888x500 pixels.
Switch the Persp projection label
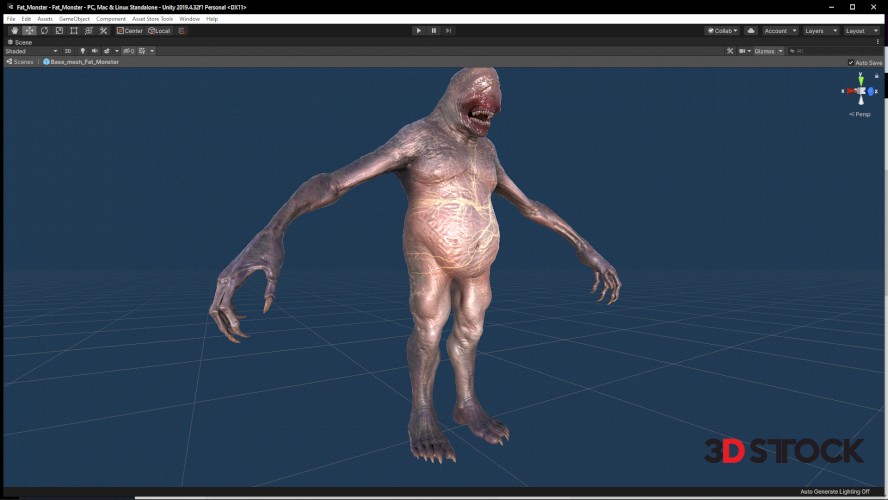pyautogui.click(x=860, y=114)
